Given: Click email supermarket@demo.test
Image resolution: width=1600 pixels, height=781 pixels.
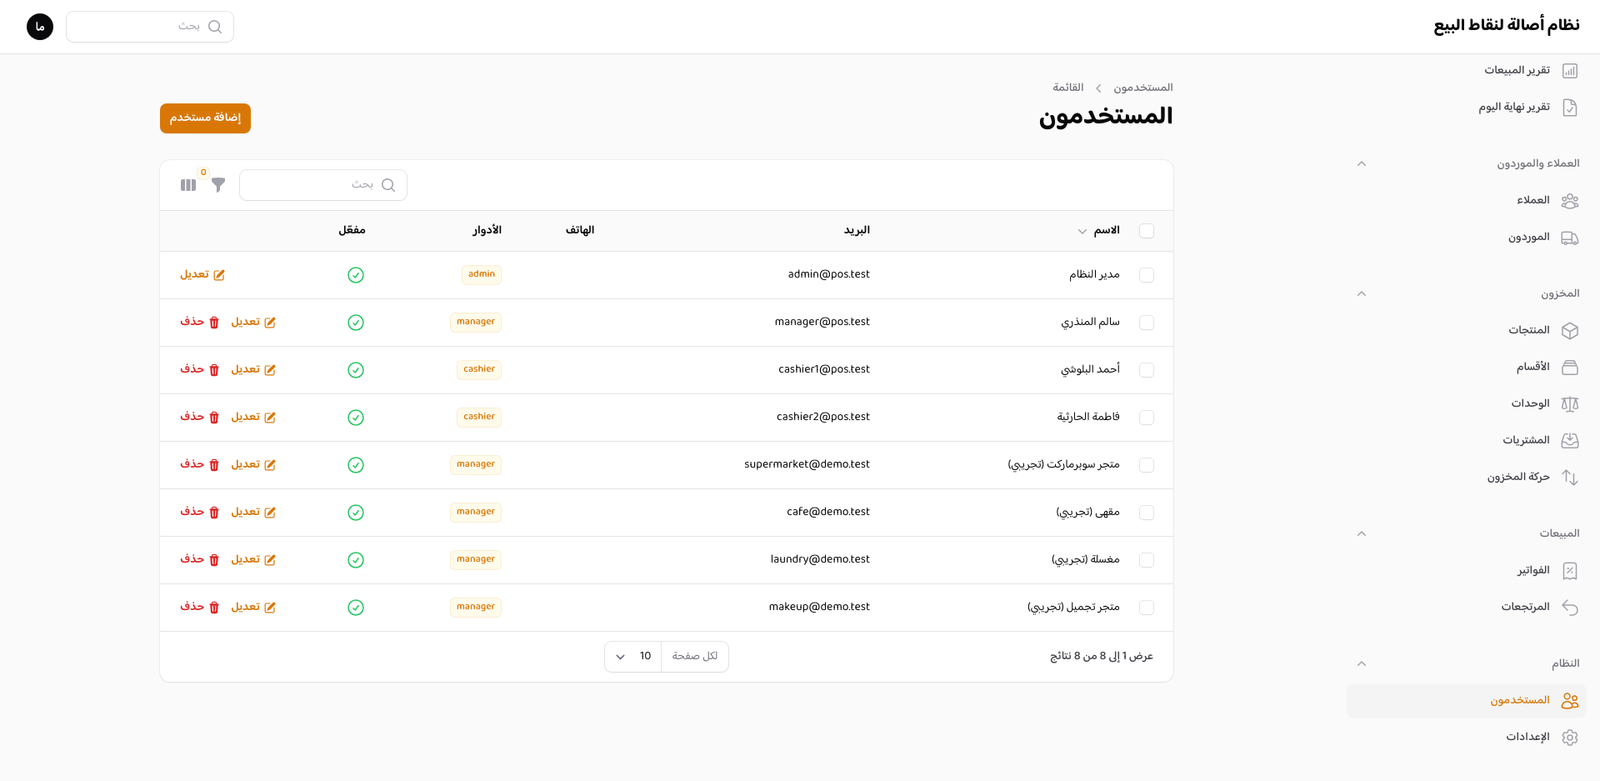Looking at the screenshot, I should point(807,465).
